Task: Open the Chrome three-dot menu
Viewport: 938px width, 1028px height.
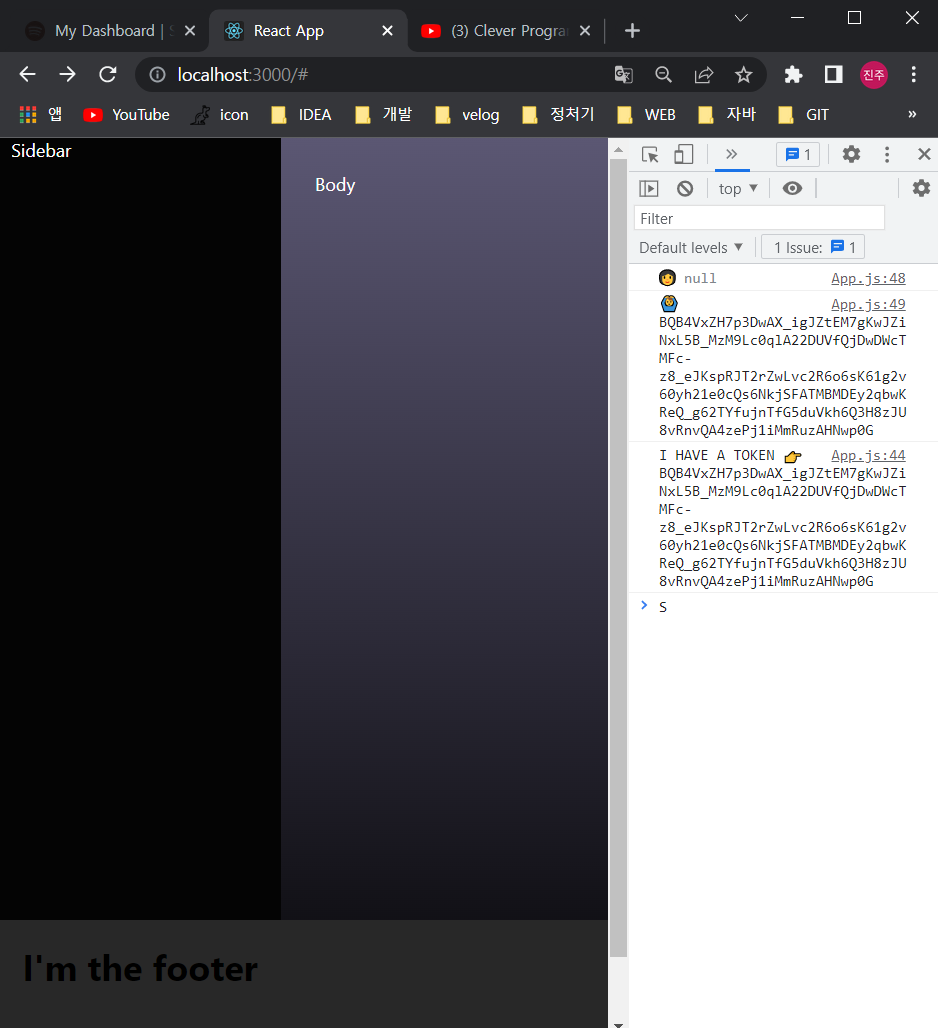Action: [913, 75]
